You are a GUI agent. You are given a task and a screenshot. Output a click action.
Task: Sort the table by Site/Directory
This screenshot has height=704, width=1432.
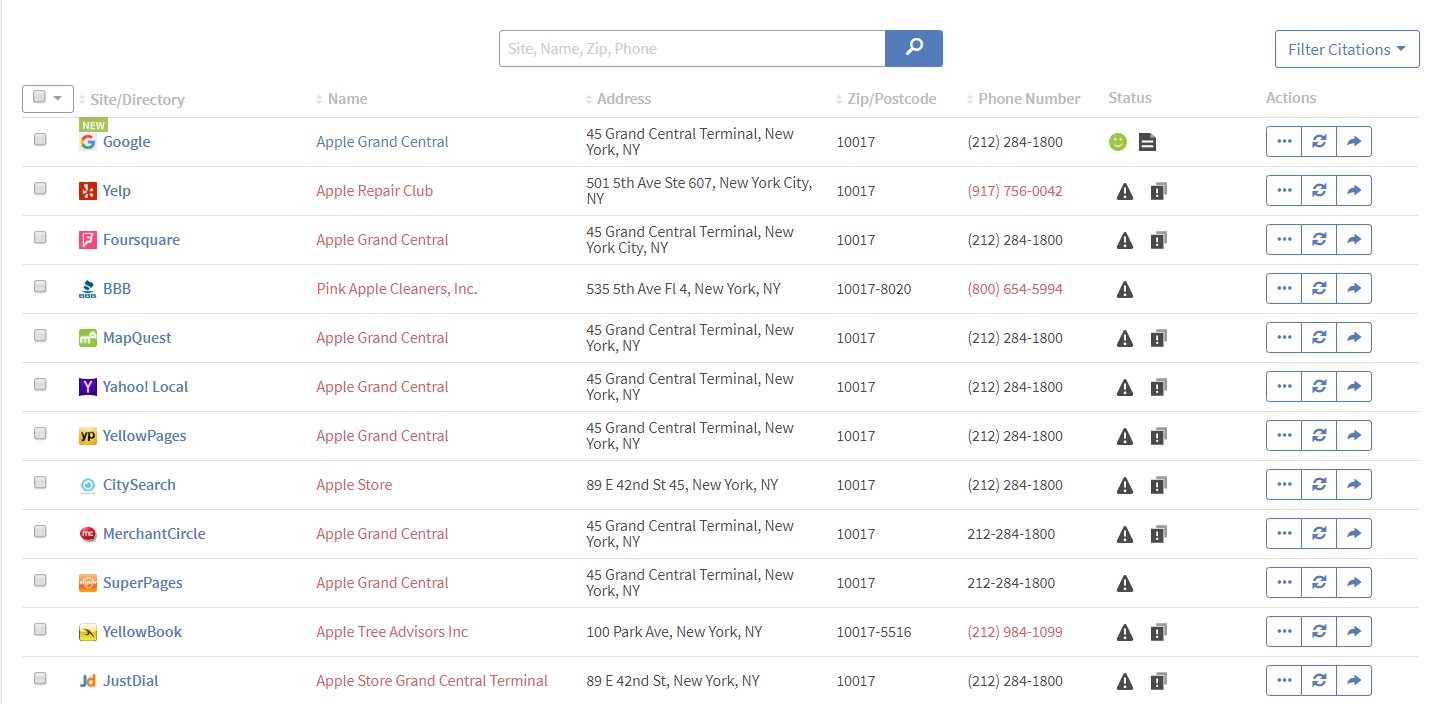click(x=137, y=99)
